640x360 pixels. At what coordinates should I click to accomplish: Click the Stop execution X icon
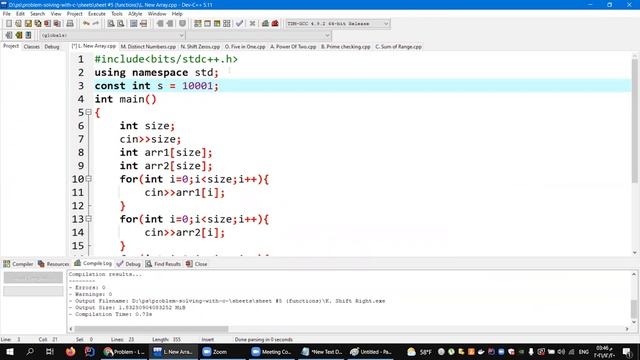click(x=252, y=24)
